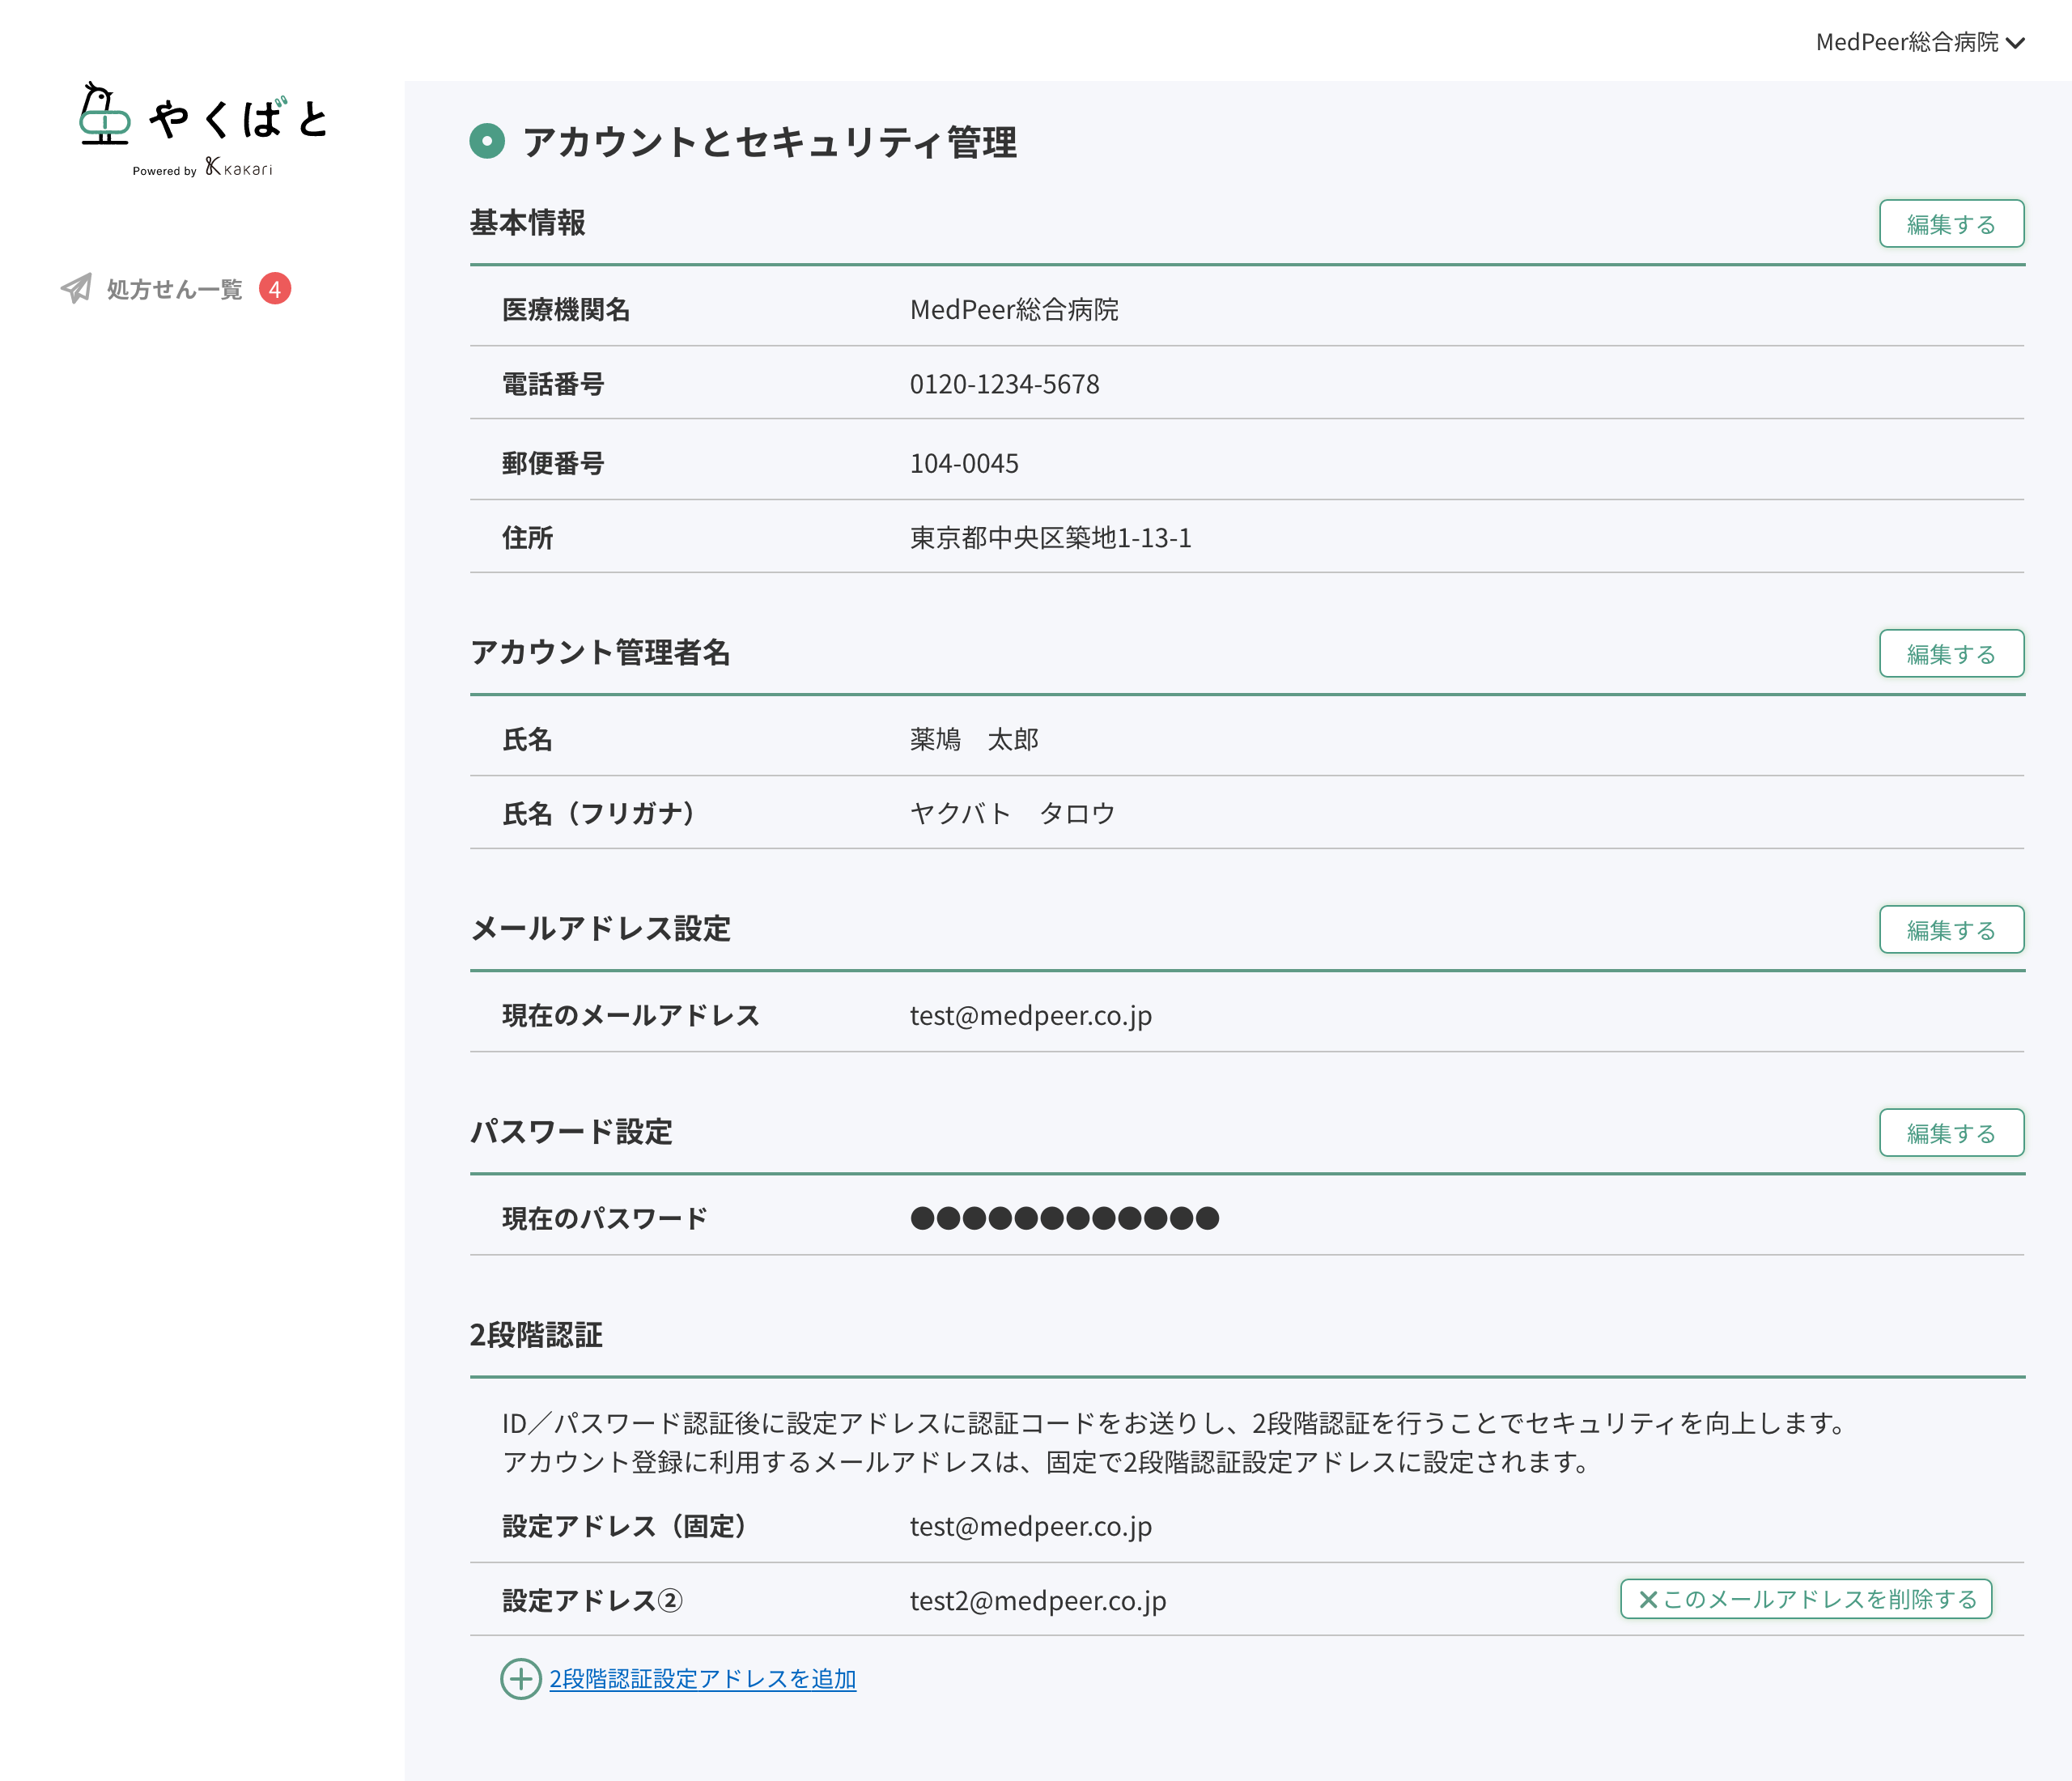Click the 基本情報 section heading
The width and height of the screenshot is (2072, 1781).
[x=527, y=222]
